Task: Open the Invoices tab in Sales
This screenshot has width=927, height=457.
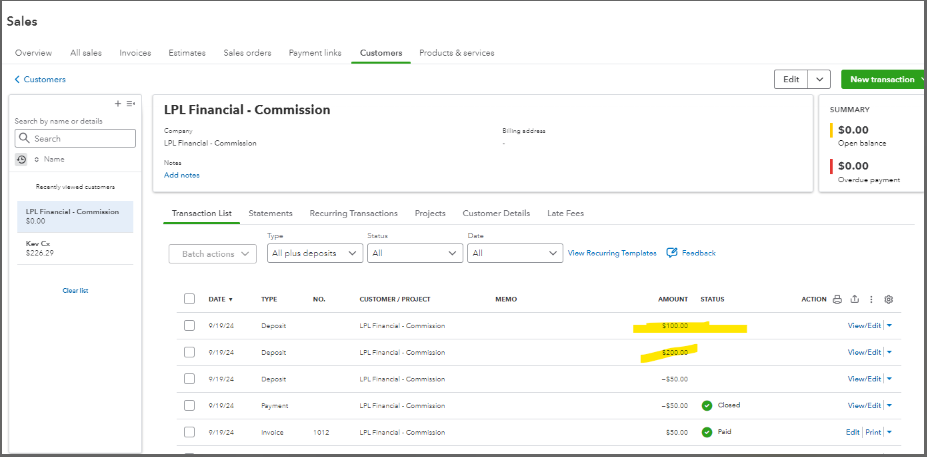Action: [x=135, y=53]
